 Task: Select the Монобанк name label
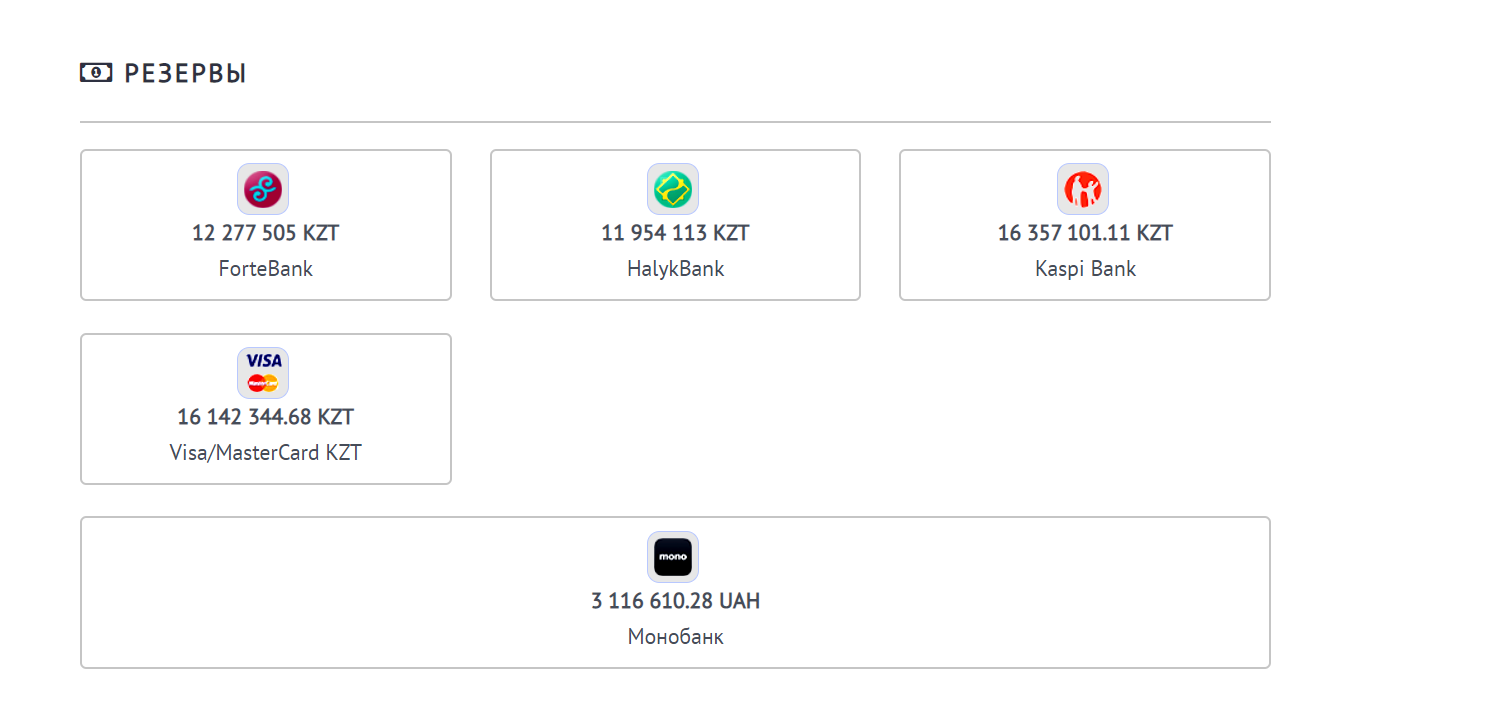tap(676, 637)
